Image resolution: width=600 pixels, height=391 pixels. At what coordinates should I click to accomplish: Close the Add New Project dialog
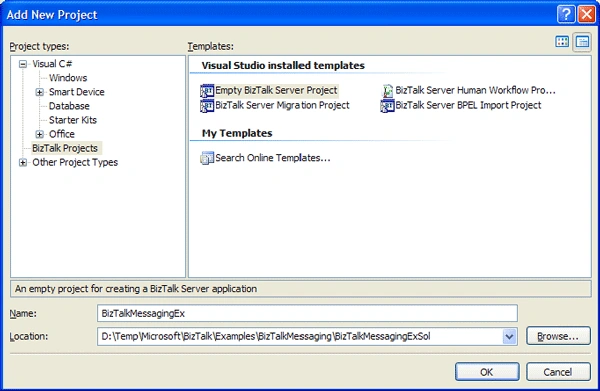point(587,15)
